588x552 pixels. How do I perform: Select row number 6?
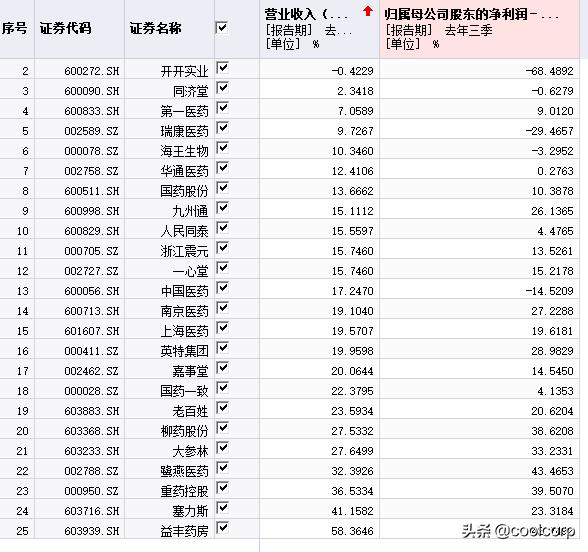25,151
